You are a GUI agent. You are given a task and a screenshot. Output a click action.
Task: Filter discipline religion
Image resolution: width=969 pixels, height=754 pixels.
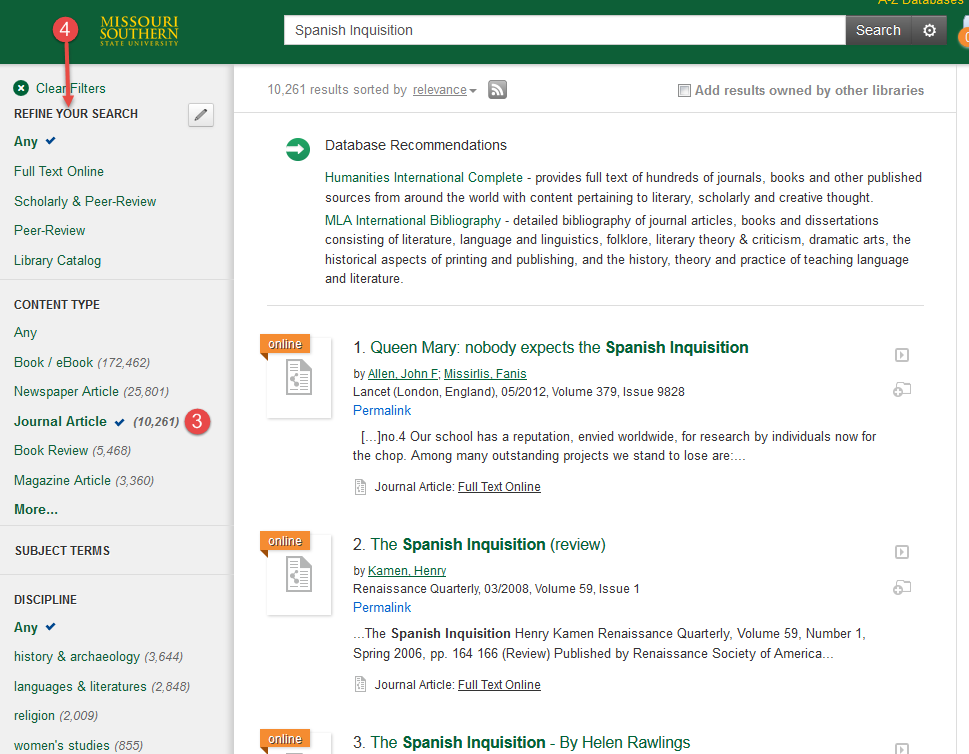click(x=35, y=716)
